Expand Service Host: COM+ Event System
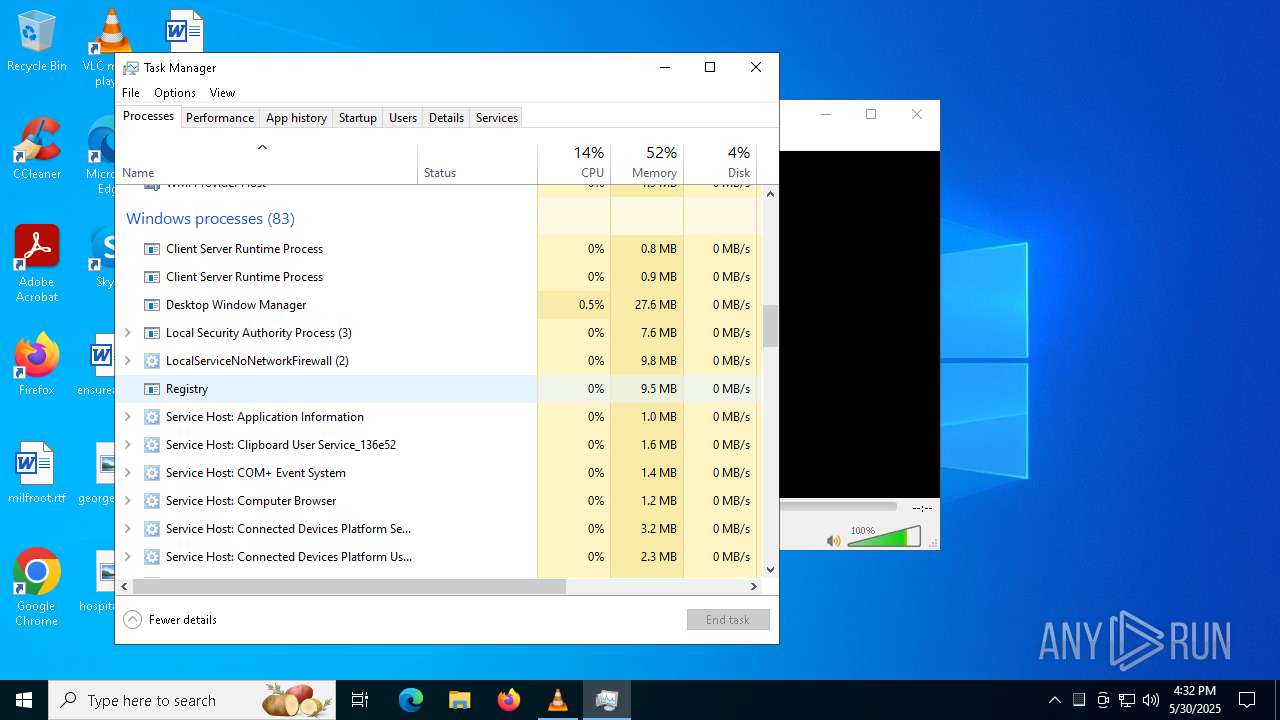The width and height of the screenshot is (1280, 720). 127,473
